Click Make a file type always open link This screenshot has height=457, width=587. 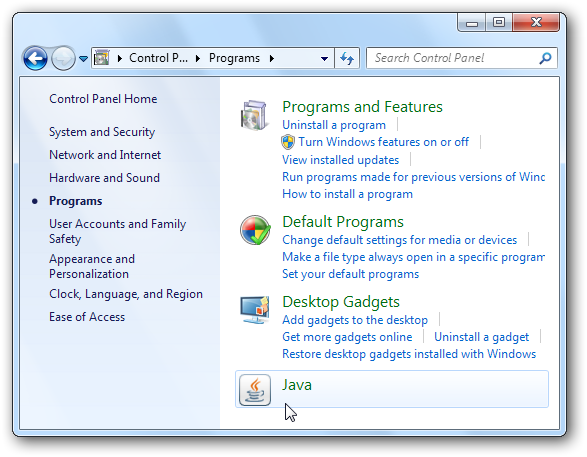413,257
